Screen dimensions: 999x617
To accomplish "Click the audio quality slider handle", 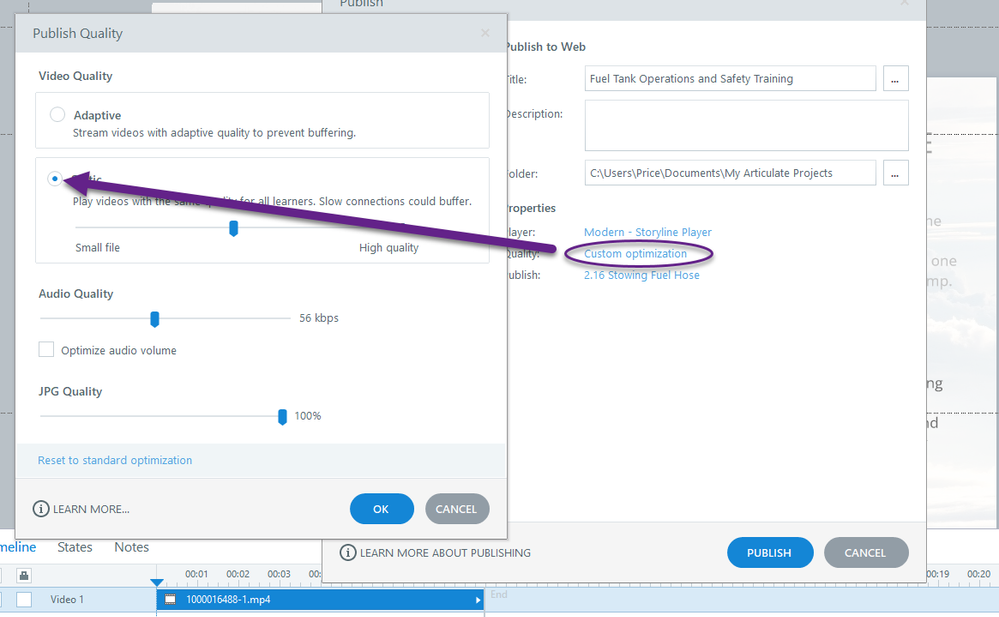I will [154, 319].
